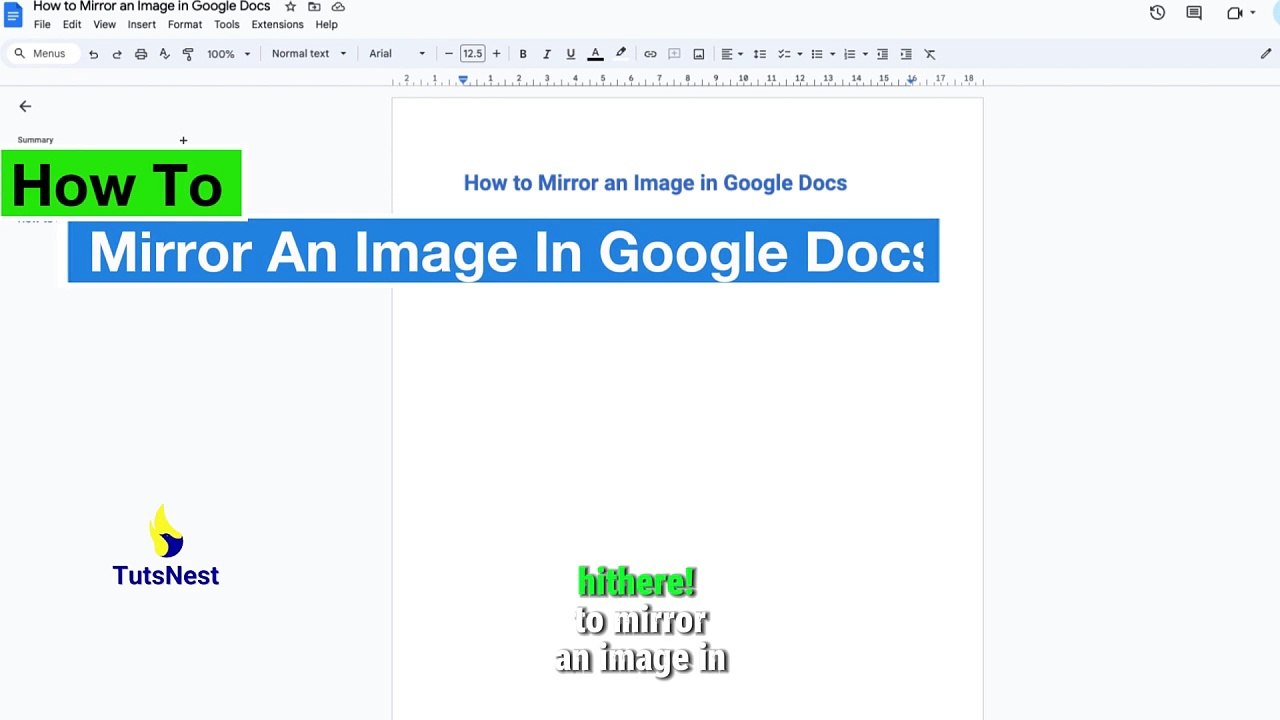
Task: Open the Normal text style dropdown
Action: (309, 54)
